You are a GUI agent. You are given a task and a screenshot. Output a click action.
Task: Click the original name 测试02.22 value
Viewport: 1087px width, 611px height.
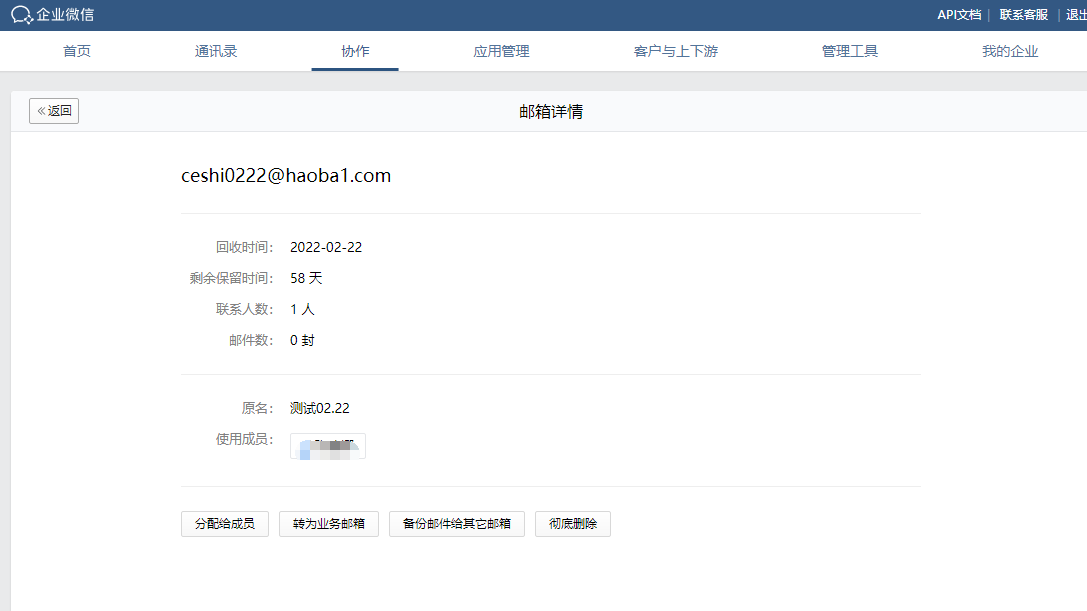pos(320,408)
